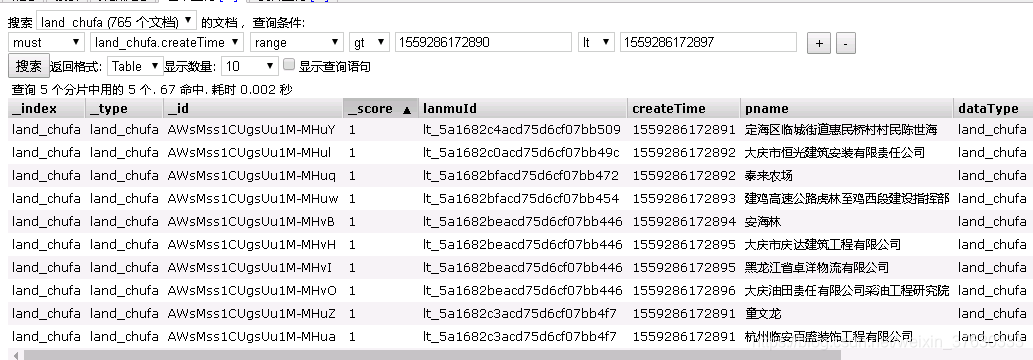Sort by the _index column header
The image size is (1033, 360).
46,108
